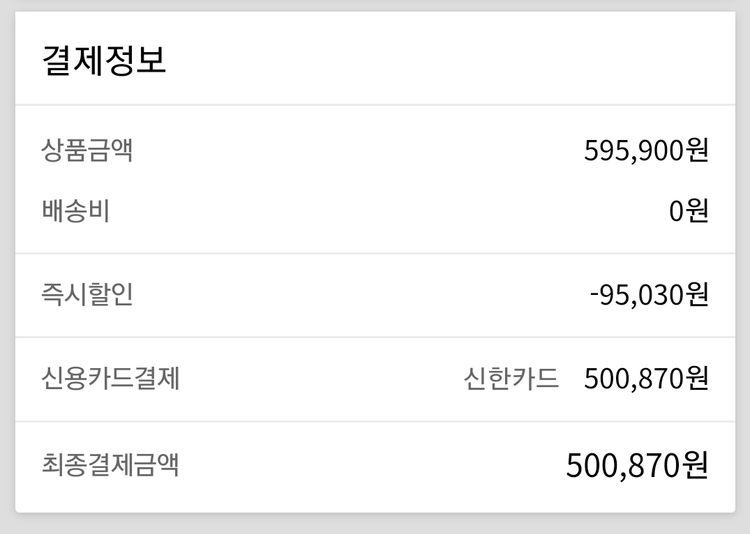The width and height of the screenshot is (750, 534).
Task: Click the divider line above 즉시할인 row
Action: pyautogui.click(x=375, y=253)
